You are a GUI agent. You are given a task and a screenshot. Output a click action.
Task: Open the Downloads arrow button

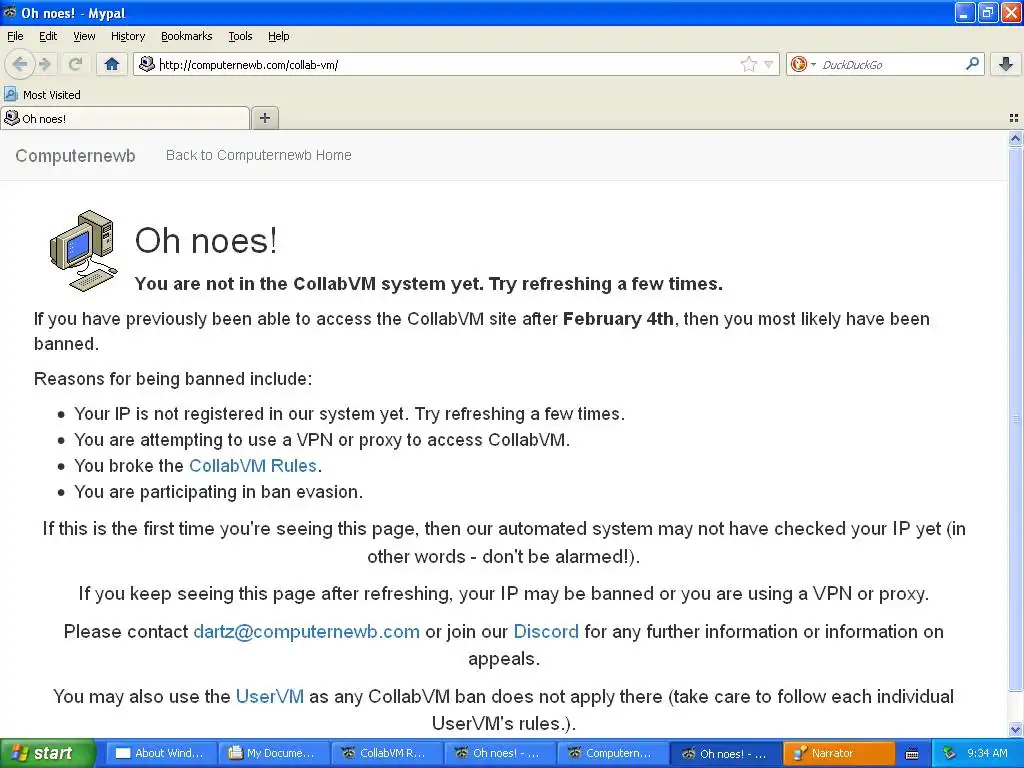(x=1006, y=64)
